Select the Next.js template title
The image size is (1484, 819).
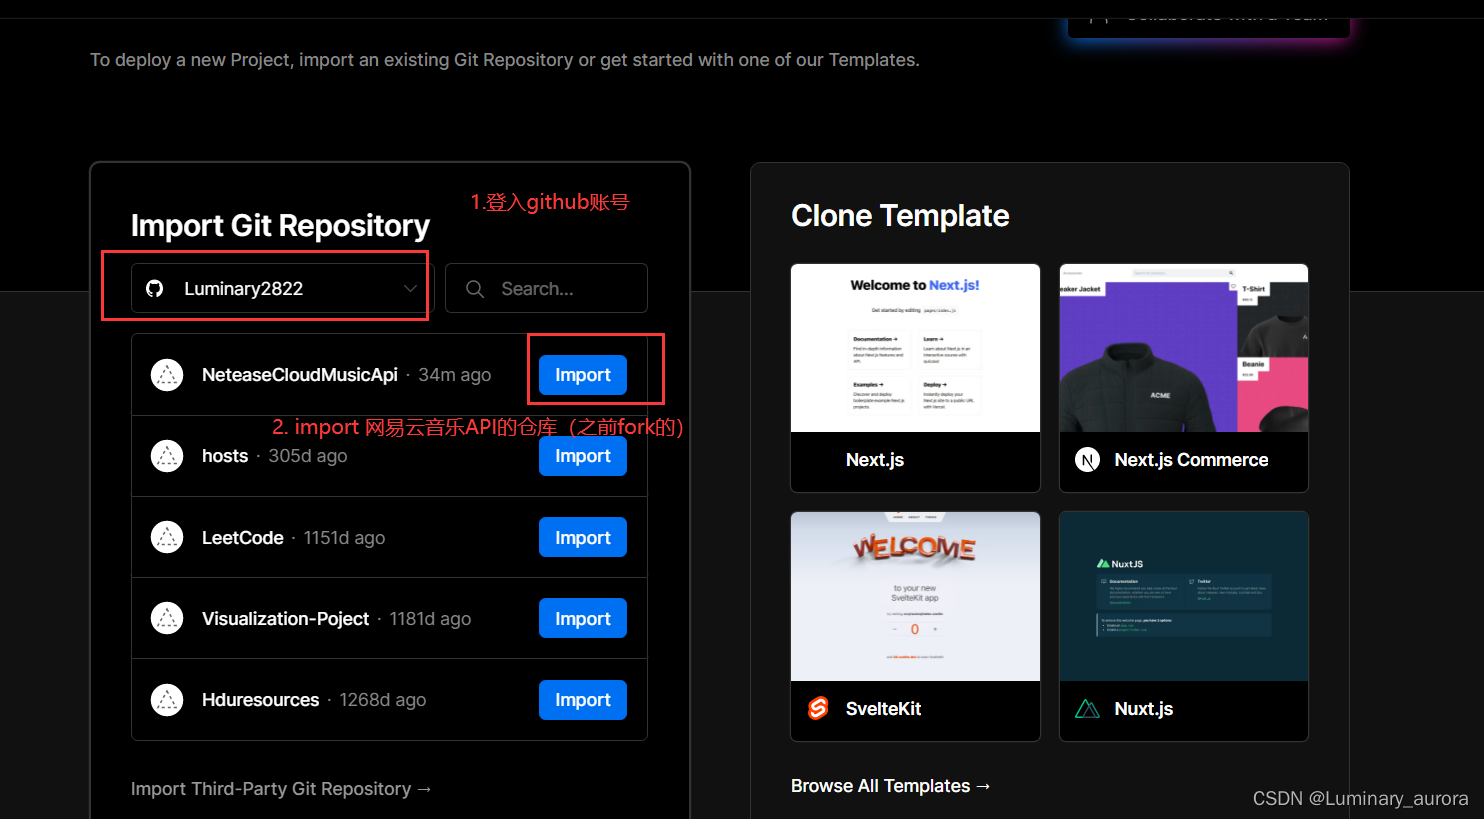(875, 460)
